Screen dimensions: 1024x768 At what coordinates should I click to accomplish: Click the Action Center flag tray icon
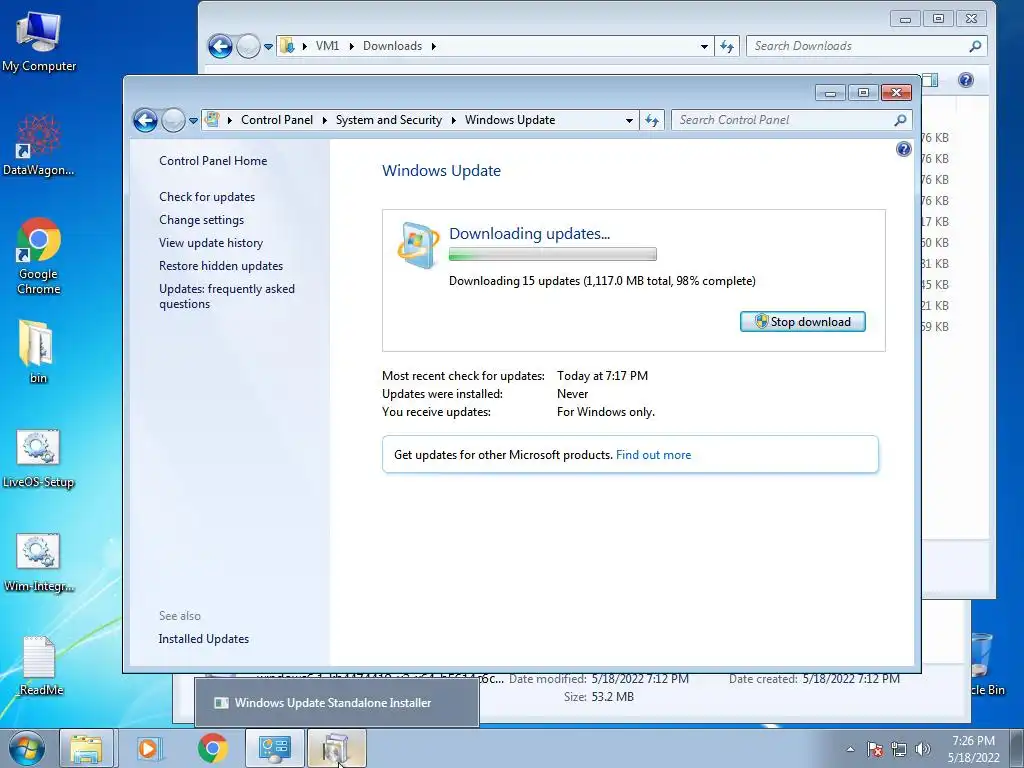coord(875,749)
